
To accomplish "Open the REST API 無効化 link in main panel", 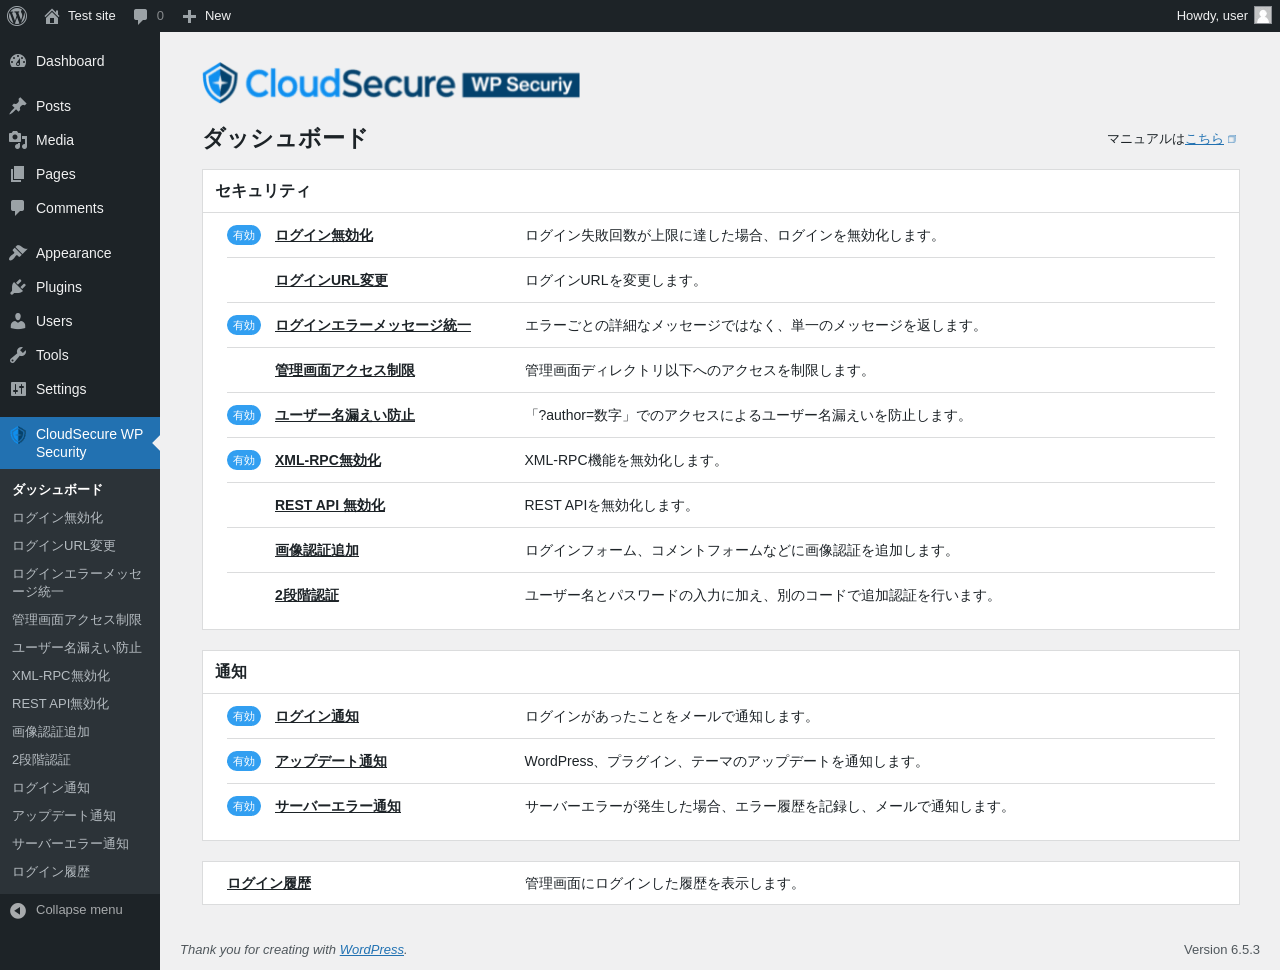I will tap(330, 505).
